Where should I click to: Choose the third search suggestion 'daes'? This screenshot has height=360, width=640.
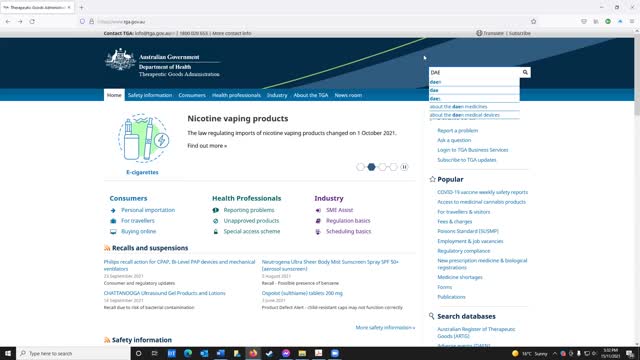pos(435,98)
